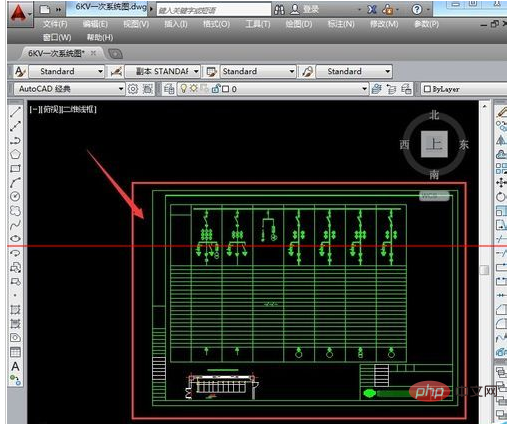Open the 绘图(D) menu
The image size is (508, 424).
pos(299,24)
